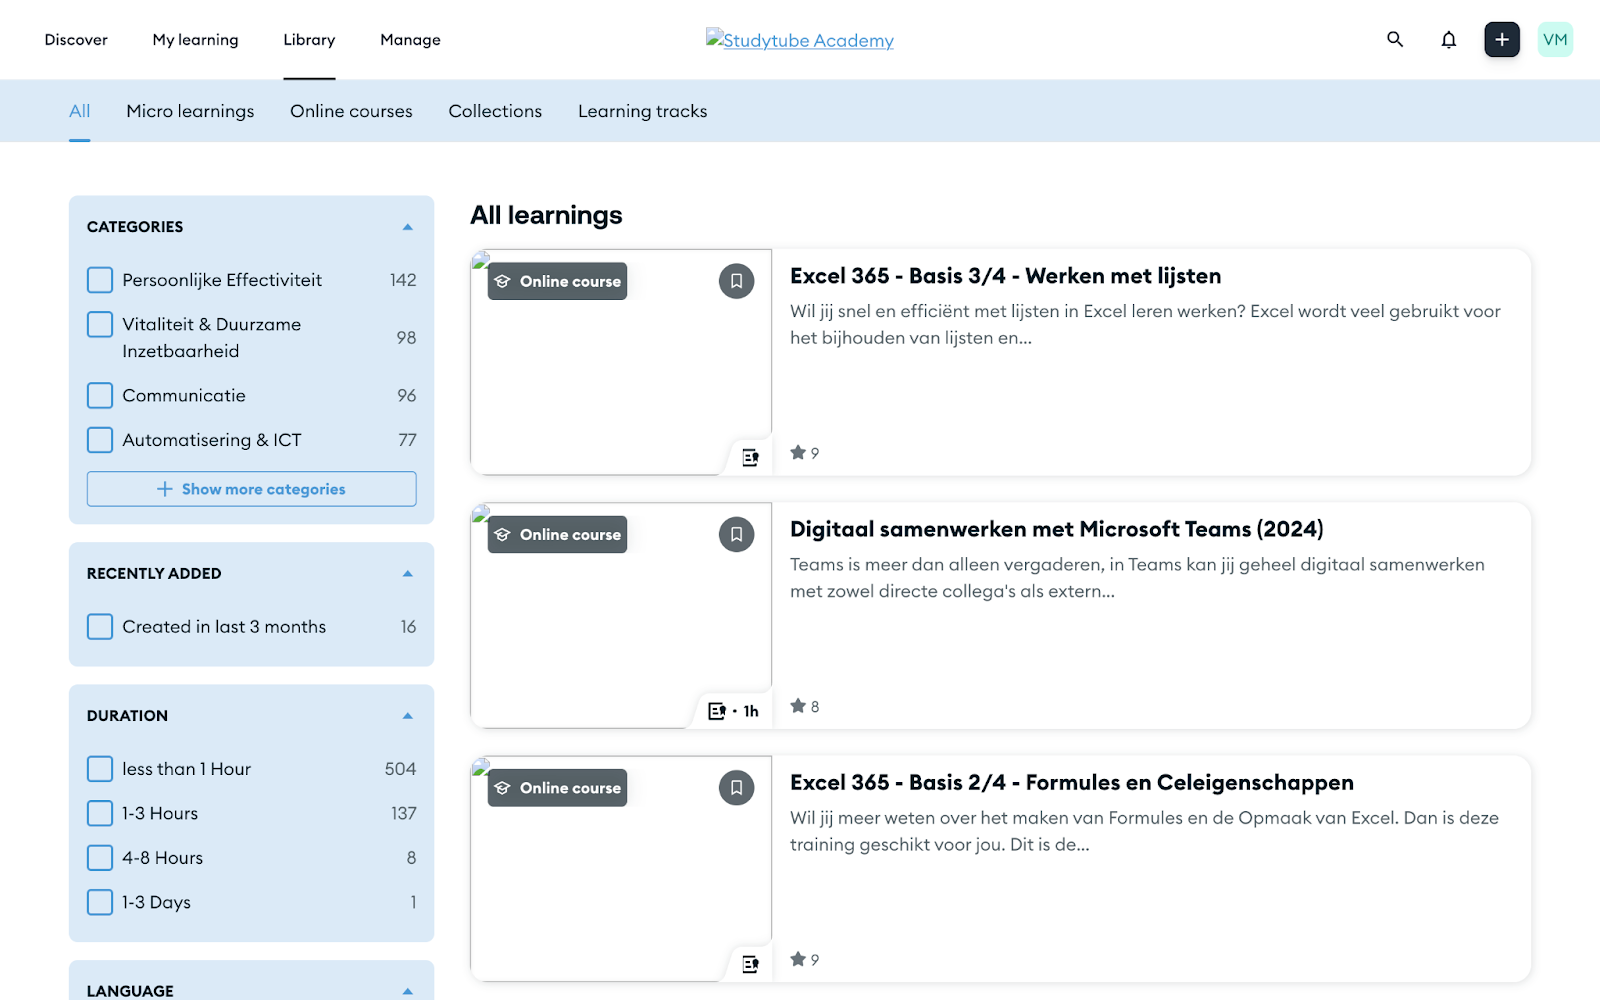Bookmark Excel 365 Basis 2/4 course
Image resolution: width=1600 pixels, height=1000 pixels.
[736, 788]
